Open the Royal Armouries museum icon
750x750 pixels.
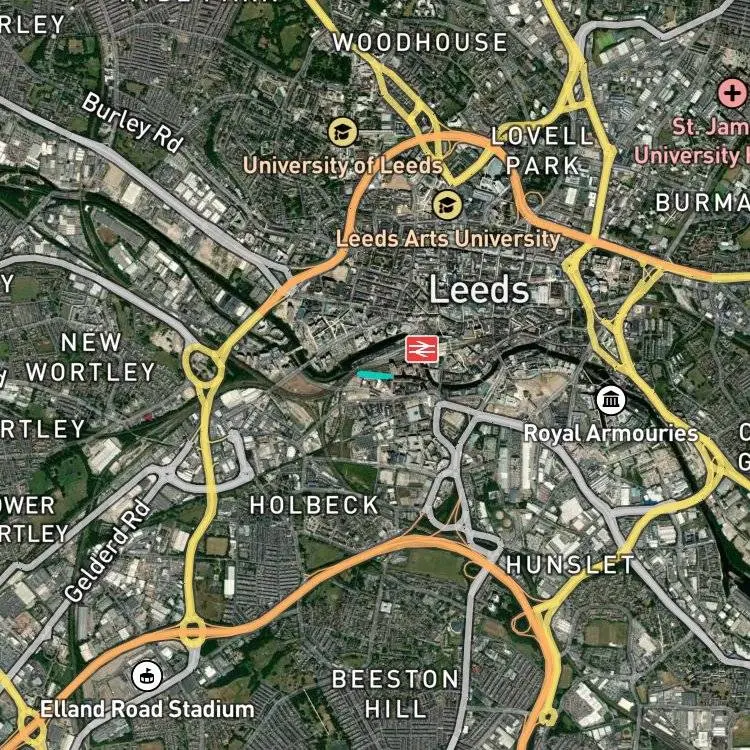611,400
